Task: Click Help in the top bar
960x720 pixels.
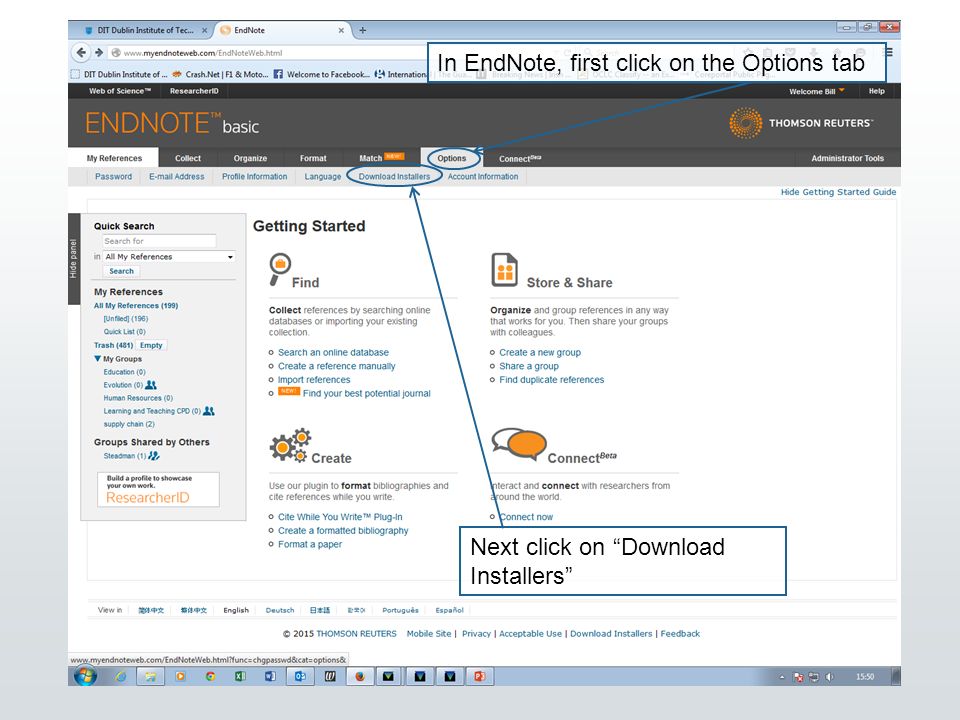Action: click(876, 91)
